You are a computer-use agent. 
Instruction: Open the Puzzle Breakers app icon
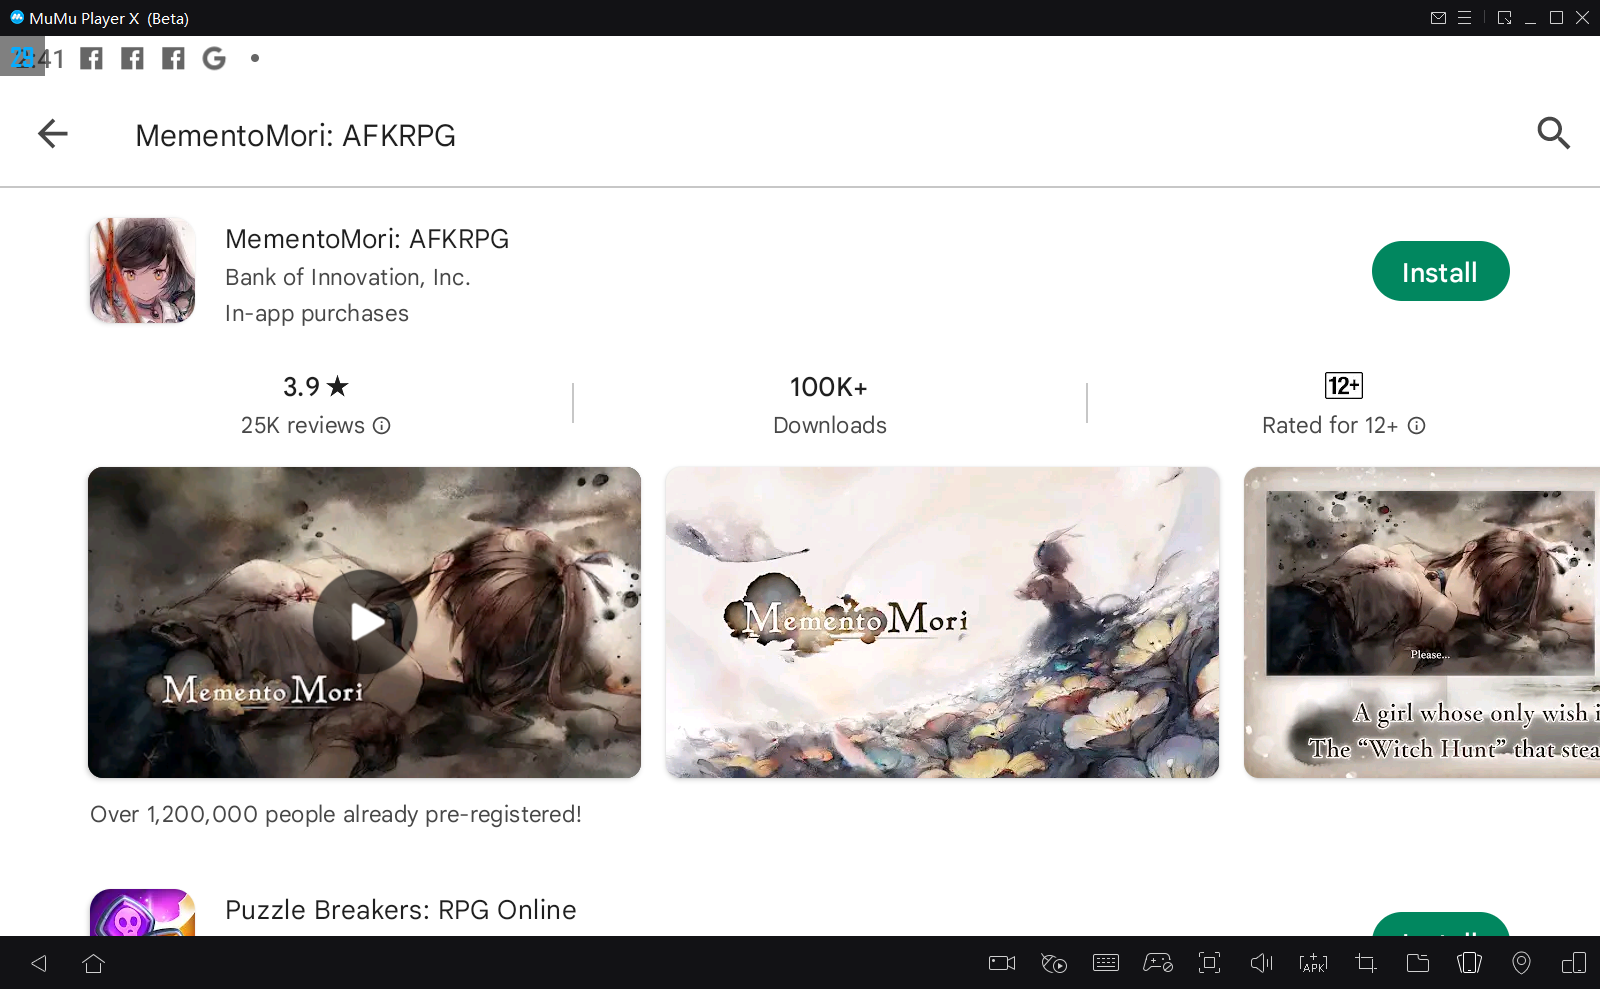click(x=142, y=913)
